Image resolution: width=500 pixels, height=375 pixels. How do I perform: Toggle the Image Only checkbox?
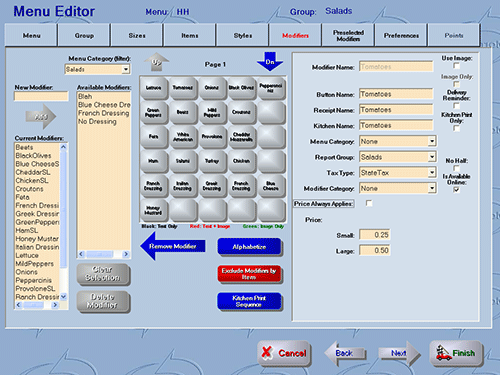click(x=457, y=84)
